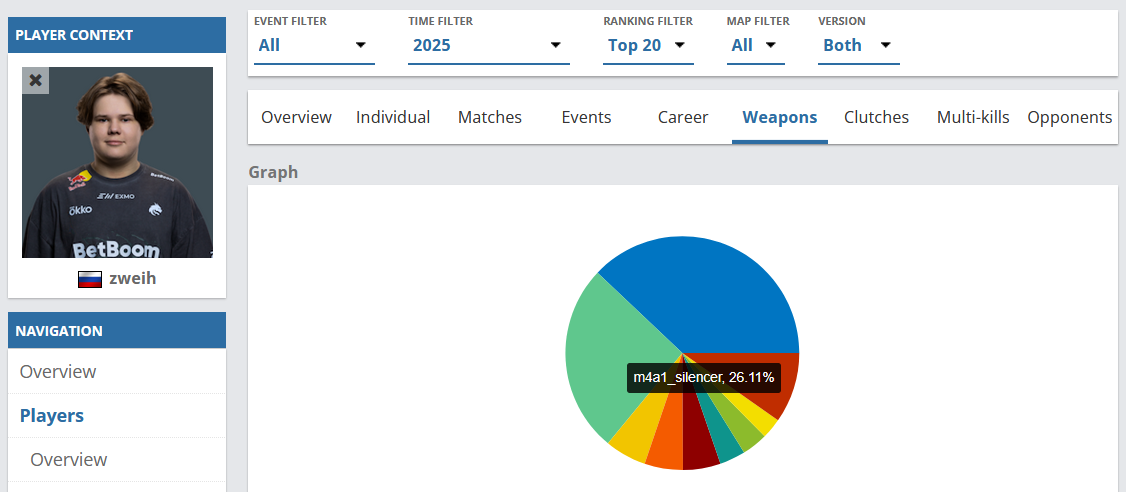Viewport: 1126px width, 492px height.
Task: Switch to the Matches tab
Action: point(490,117)
